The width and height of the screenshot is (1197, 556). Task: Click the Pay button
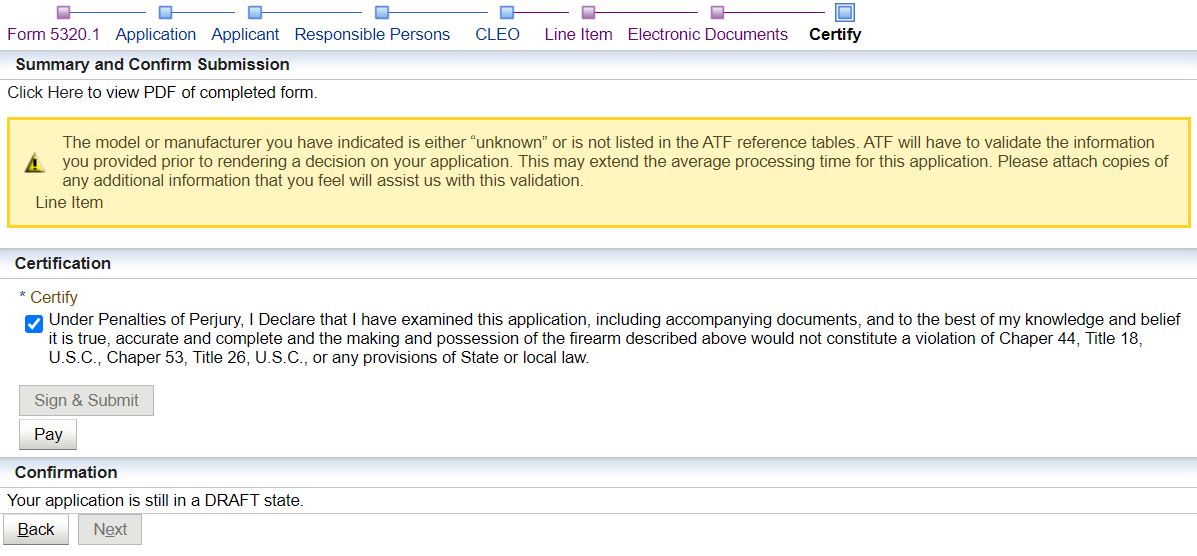(48, 435)
